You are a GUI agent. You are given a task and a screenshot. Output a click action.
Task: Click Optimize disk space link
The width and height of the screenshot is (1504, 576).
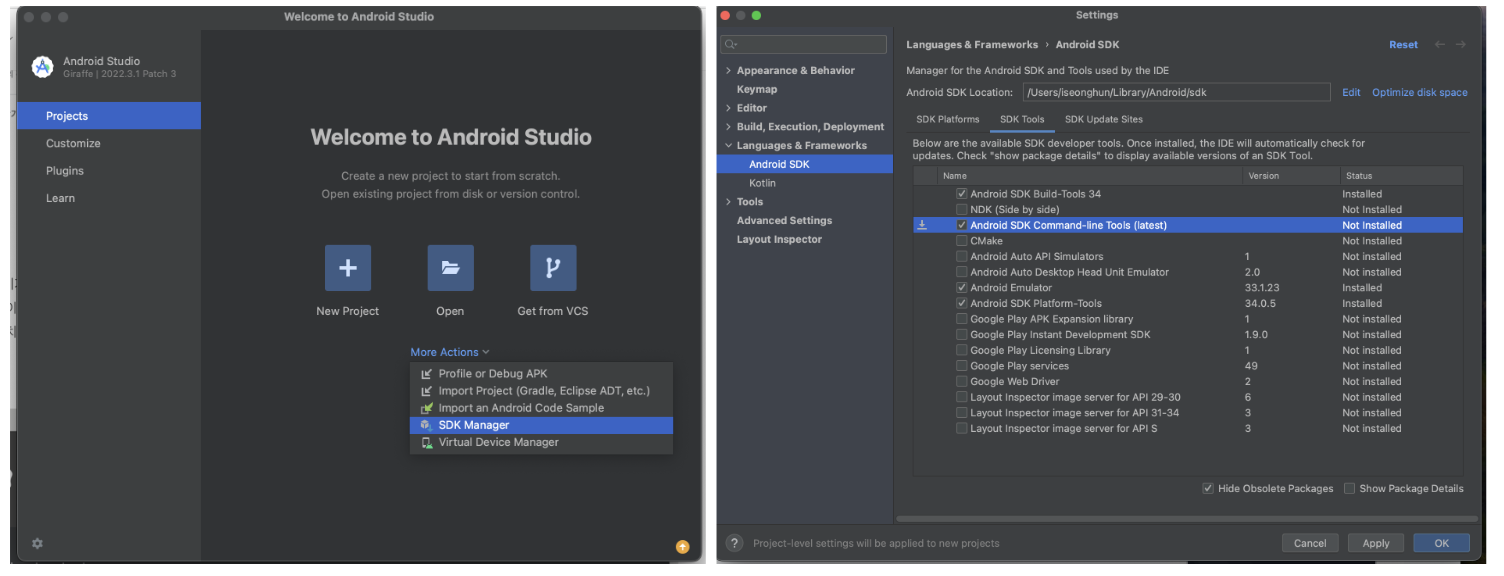click(1419, 92)
